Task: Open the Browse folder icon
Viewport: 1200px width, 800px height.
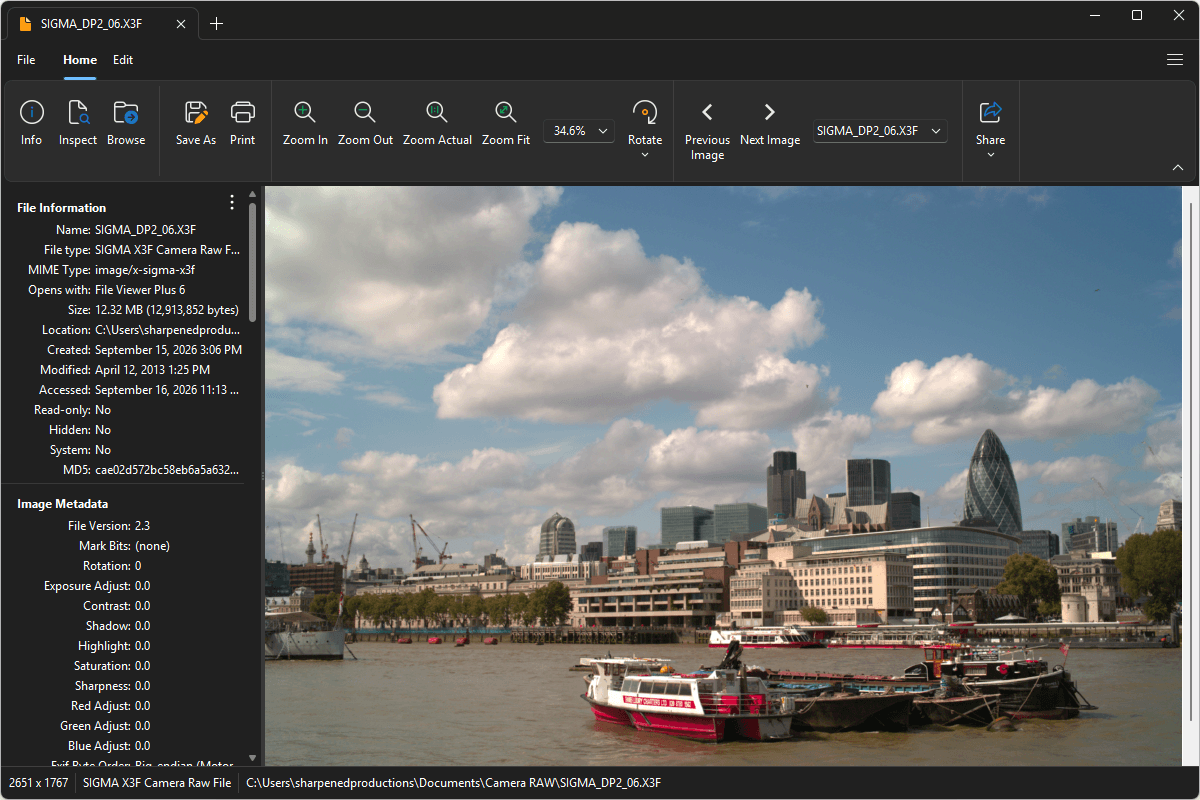Action: [x=126, y=112]
